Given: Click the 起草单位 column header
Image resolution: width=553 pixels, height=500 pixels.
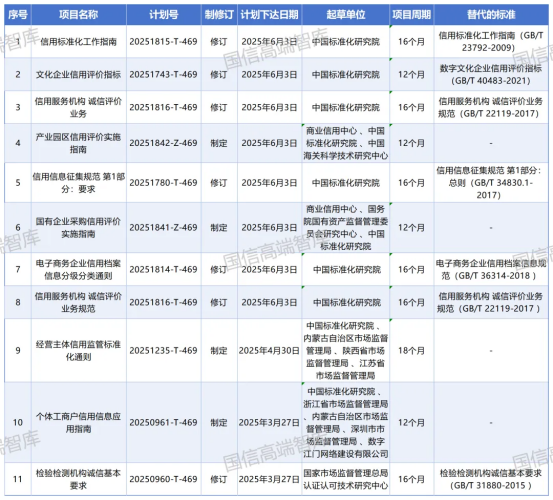Looking at the screenshot, I should point(346,15).
